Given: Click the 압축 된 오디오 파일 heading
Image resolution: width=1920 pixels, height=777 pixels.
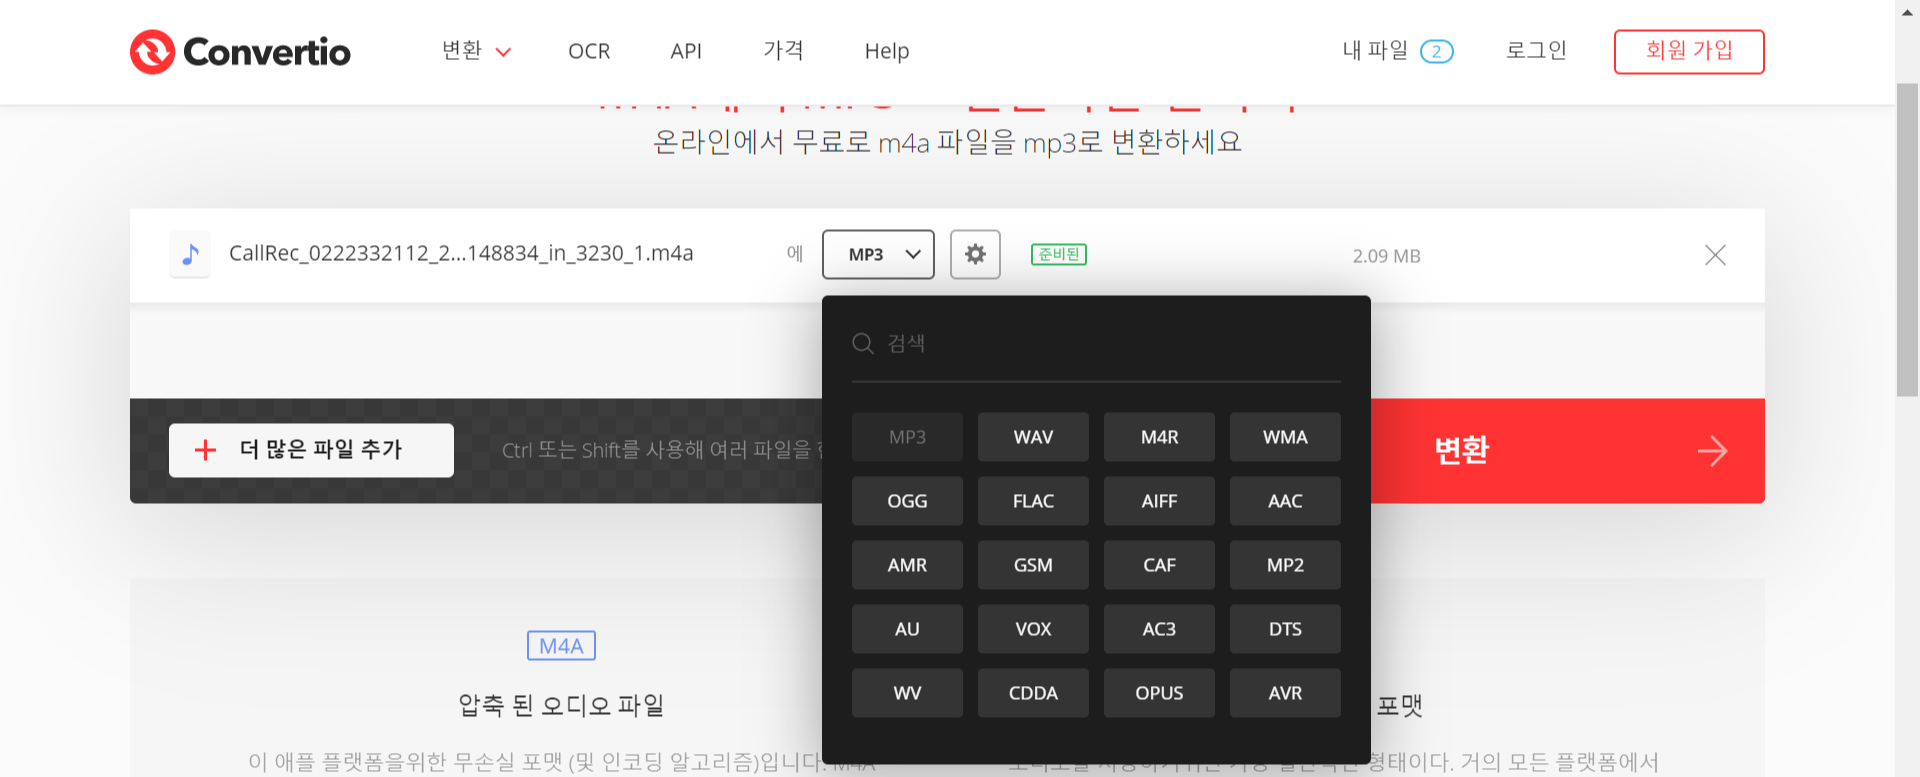Looking at the screenshot, I should click(561, 705).
